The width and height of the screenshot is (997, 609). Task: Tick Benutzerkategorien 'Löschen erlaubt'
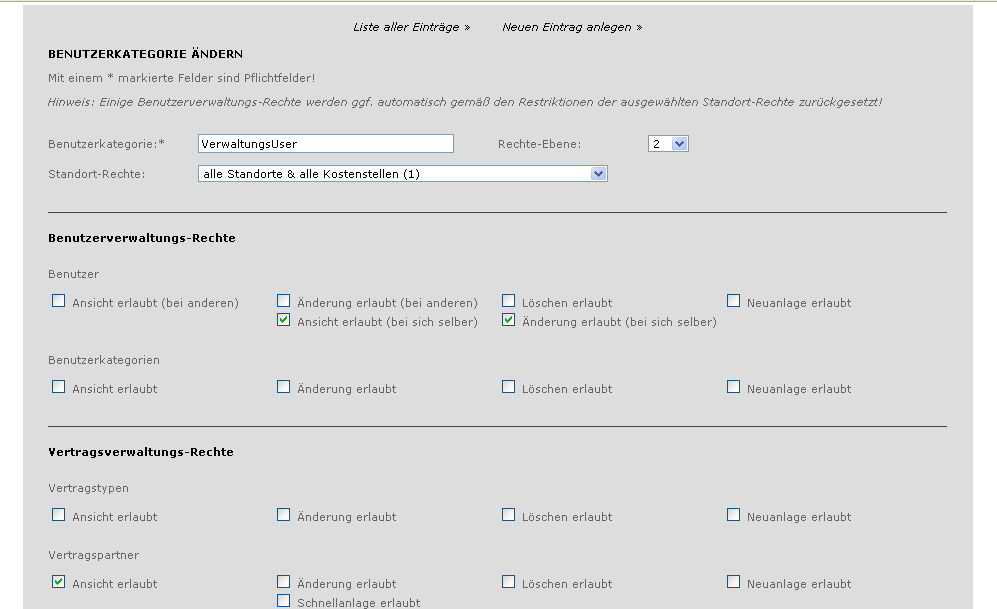tap(509, 387)
